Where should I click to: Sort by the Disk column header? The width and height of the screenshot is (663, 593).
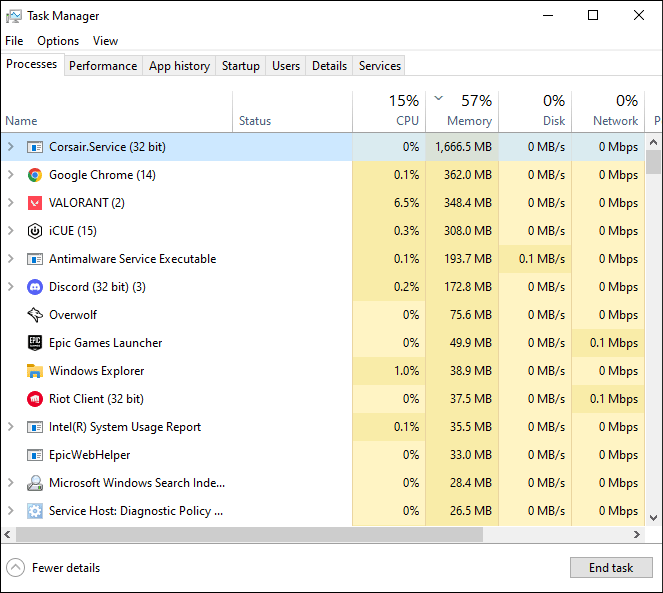(535, 112)
